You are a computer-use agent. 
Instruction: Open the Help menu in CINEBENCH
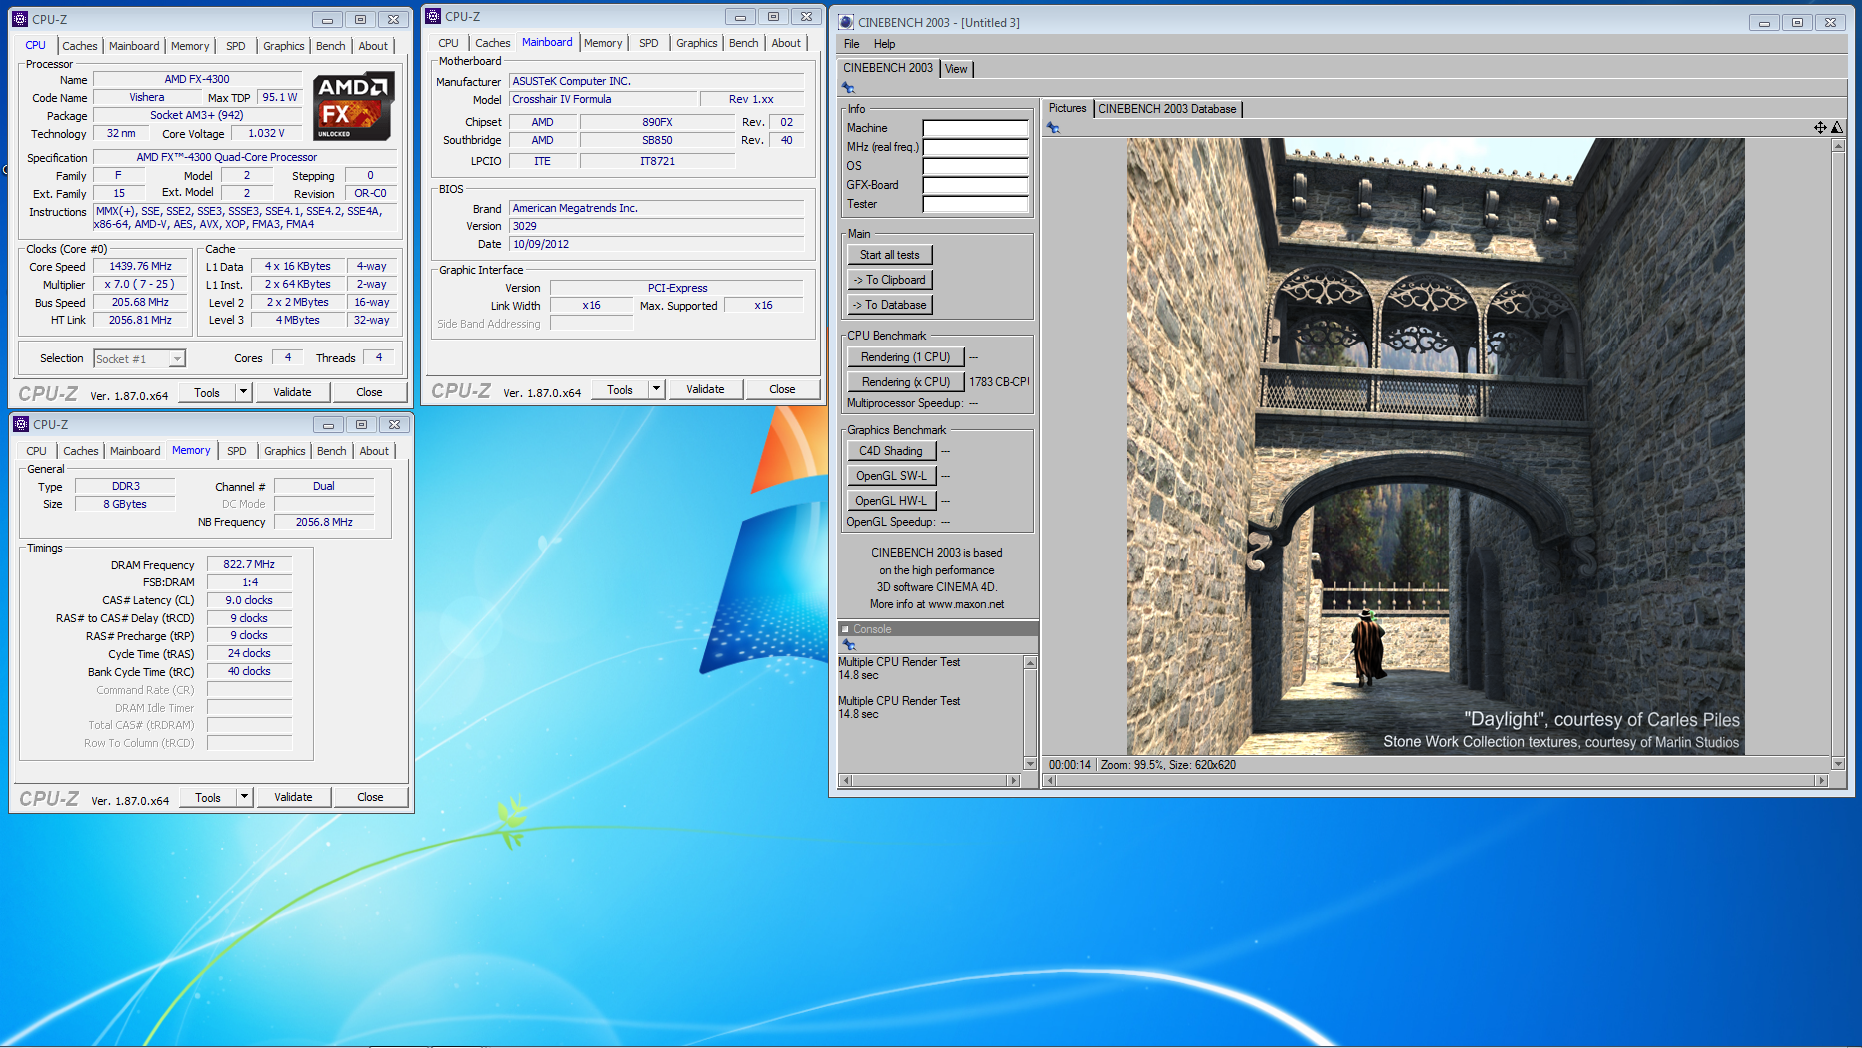[884, 44]
